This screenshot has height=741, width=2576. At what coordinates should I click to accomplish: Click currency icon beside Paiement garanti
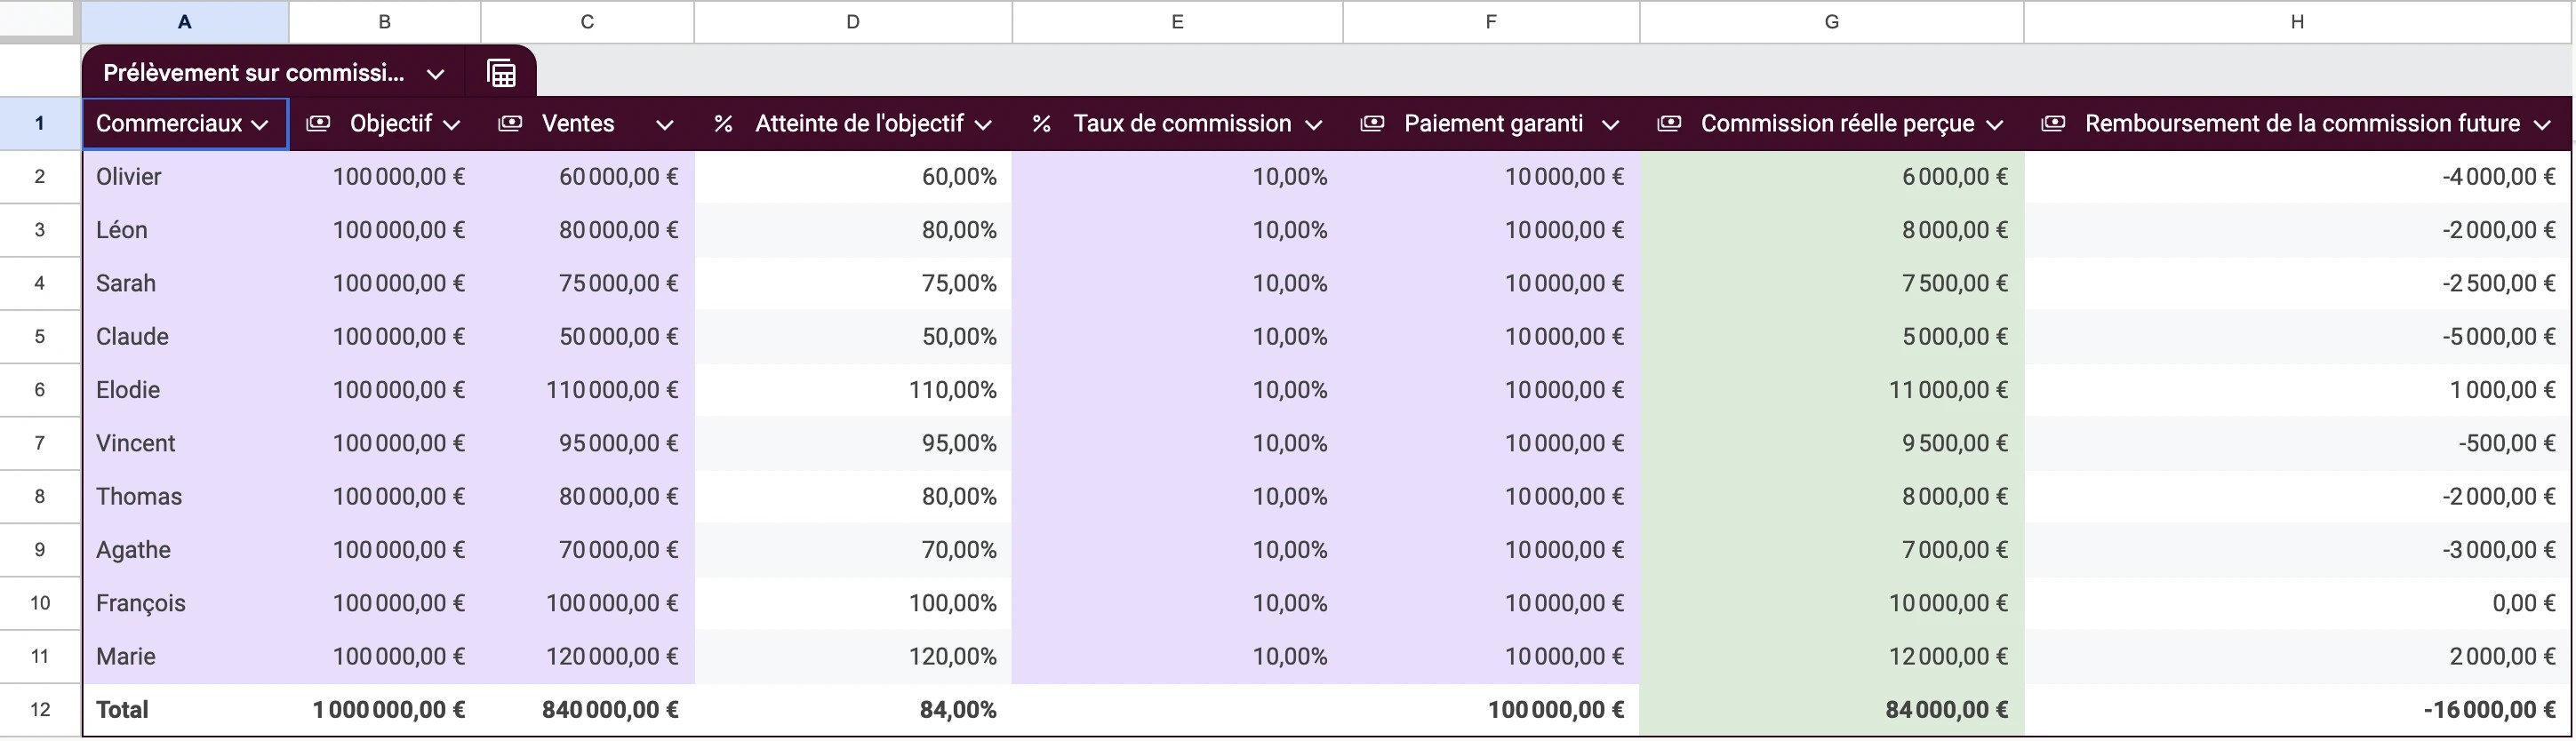(1372, 123)
